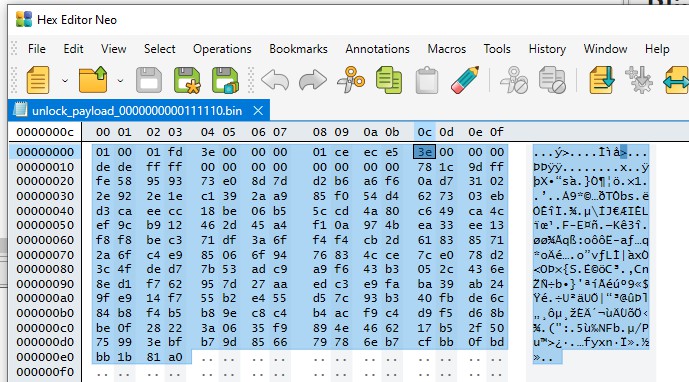The height and width of the screenshot is (382, 689).
Task: Click row address 000000e0
Action: (45, 357)
